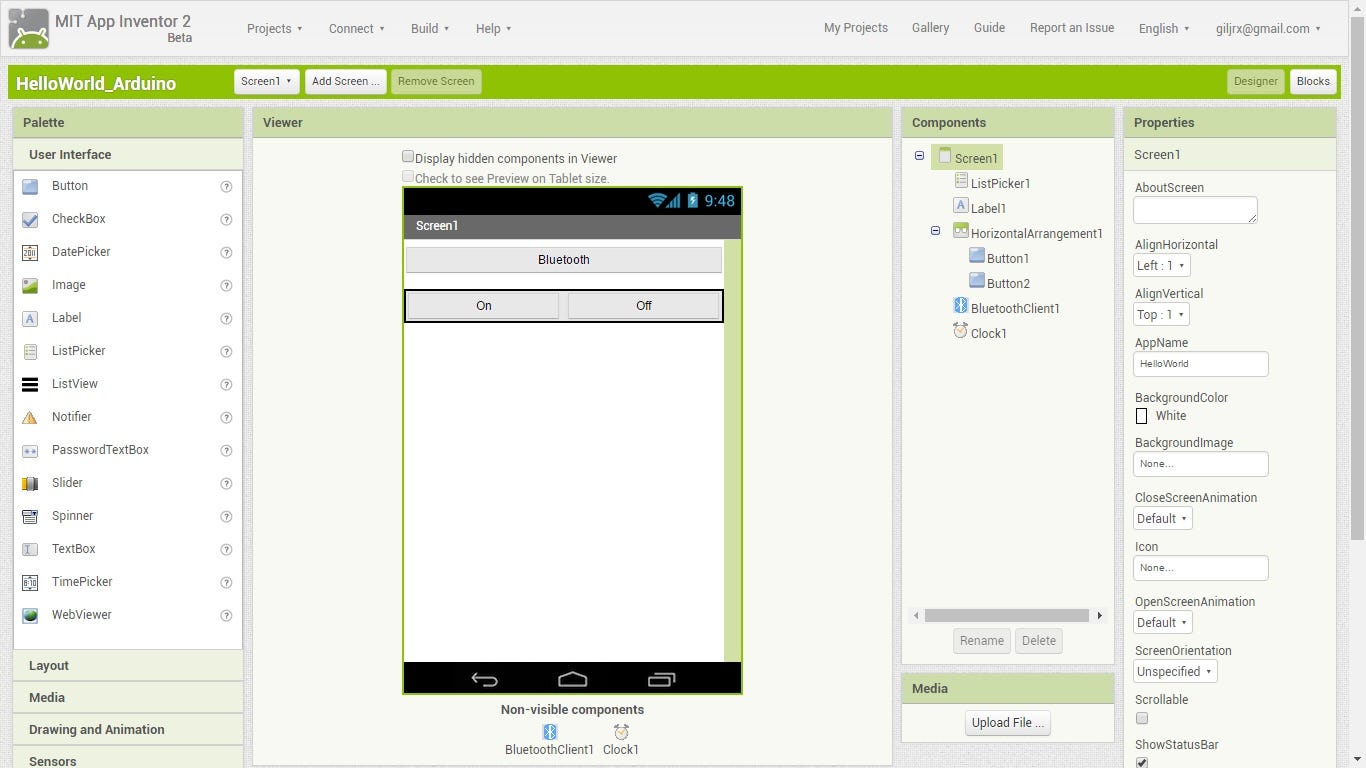Click the DatePicker icon in Palette
This screenshot has height=768, width=1366.
pos(32,251)
